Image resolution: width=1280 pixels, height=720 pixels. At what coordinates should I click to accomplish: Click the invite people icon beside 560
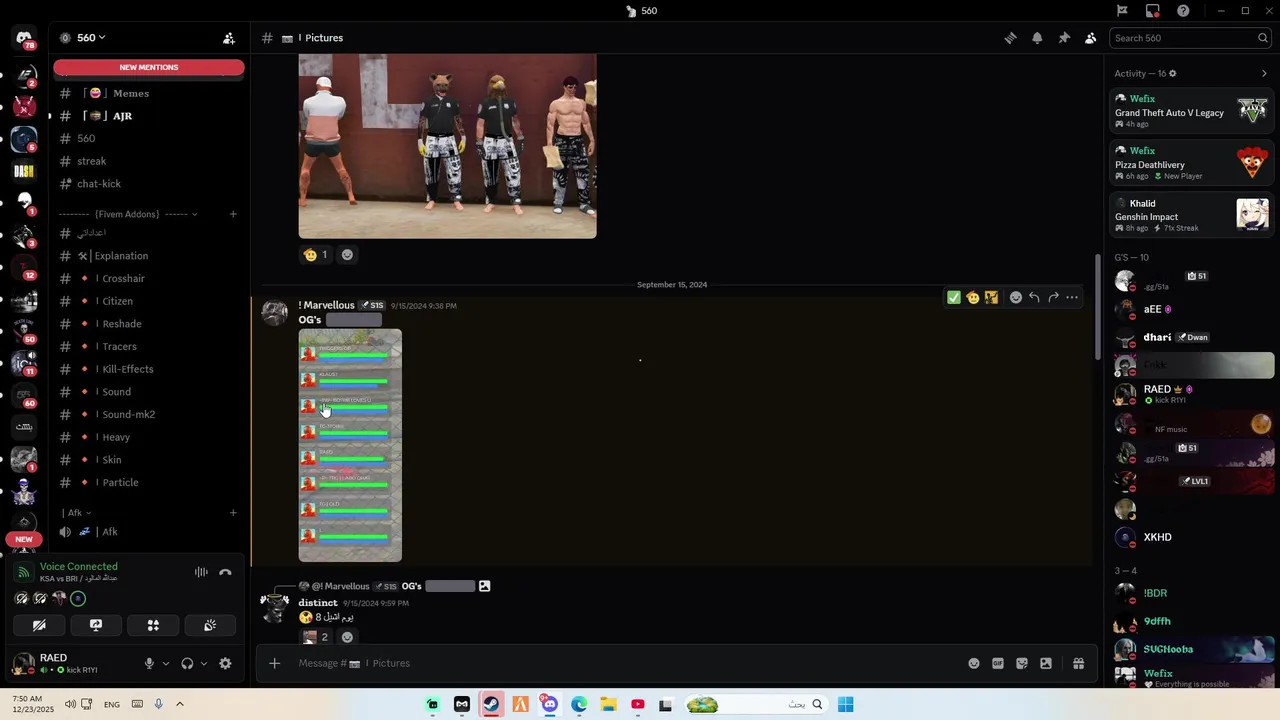pyautogui.click(x=229, y=38)
